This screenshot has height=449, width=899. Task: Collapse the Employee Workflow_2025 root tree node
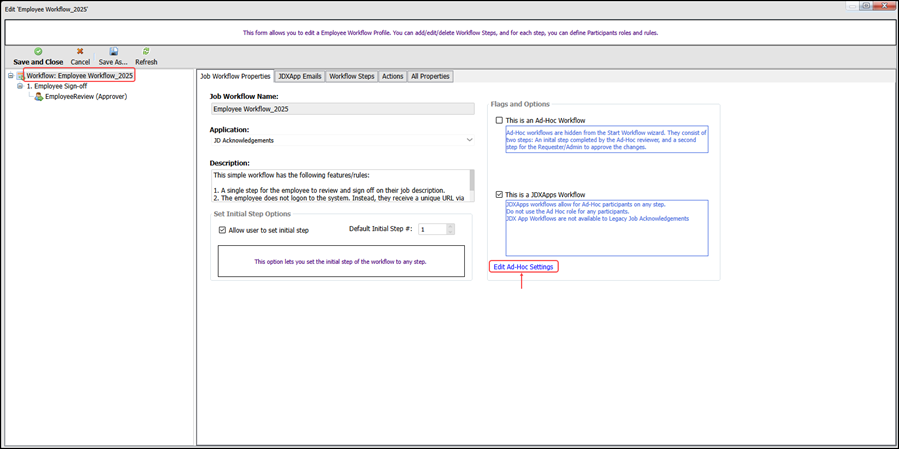tap(9, 76)
